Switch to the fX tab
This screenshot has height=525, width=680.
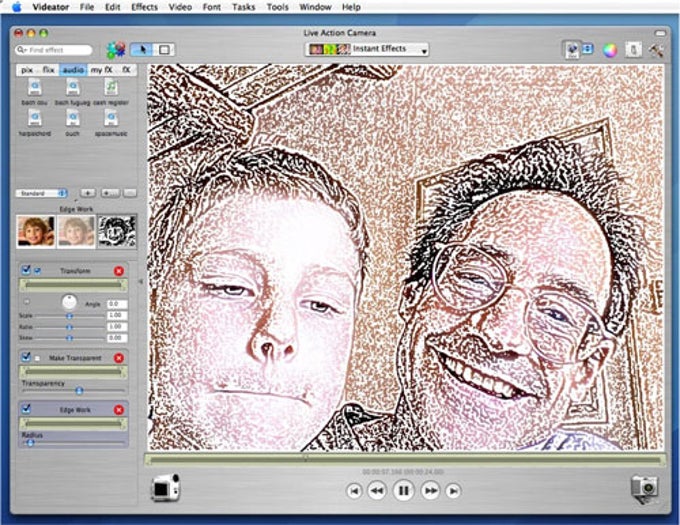pyautogui.click(x=126, y=70)
